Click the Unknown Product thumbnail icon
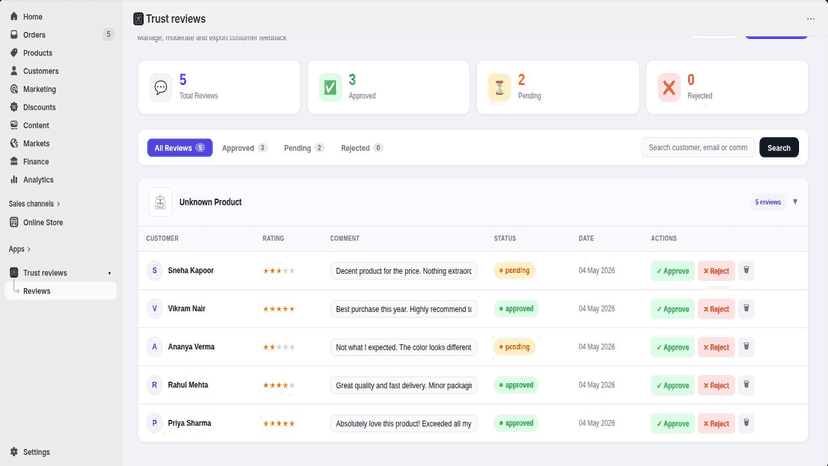The width and height of the screenshot is (828, 466). pyautogui.click(x=160, y=202)
